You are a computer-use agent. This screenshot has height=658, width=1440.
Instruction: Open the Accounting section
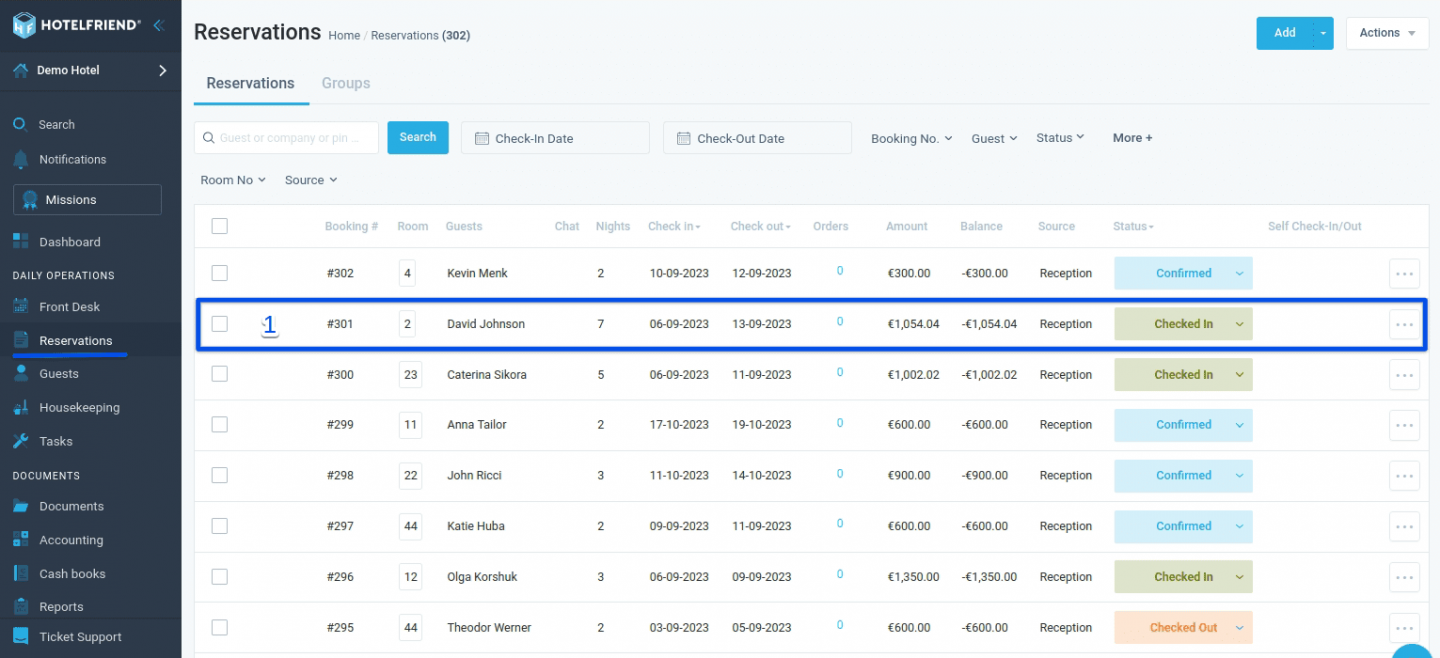(70, 540)
